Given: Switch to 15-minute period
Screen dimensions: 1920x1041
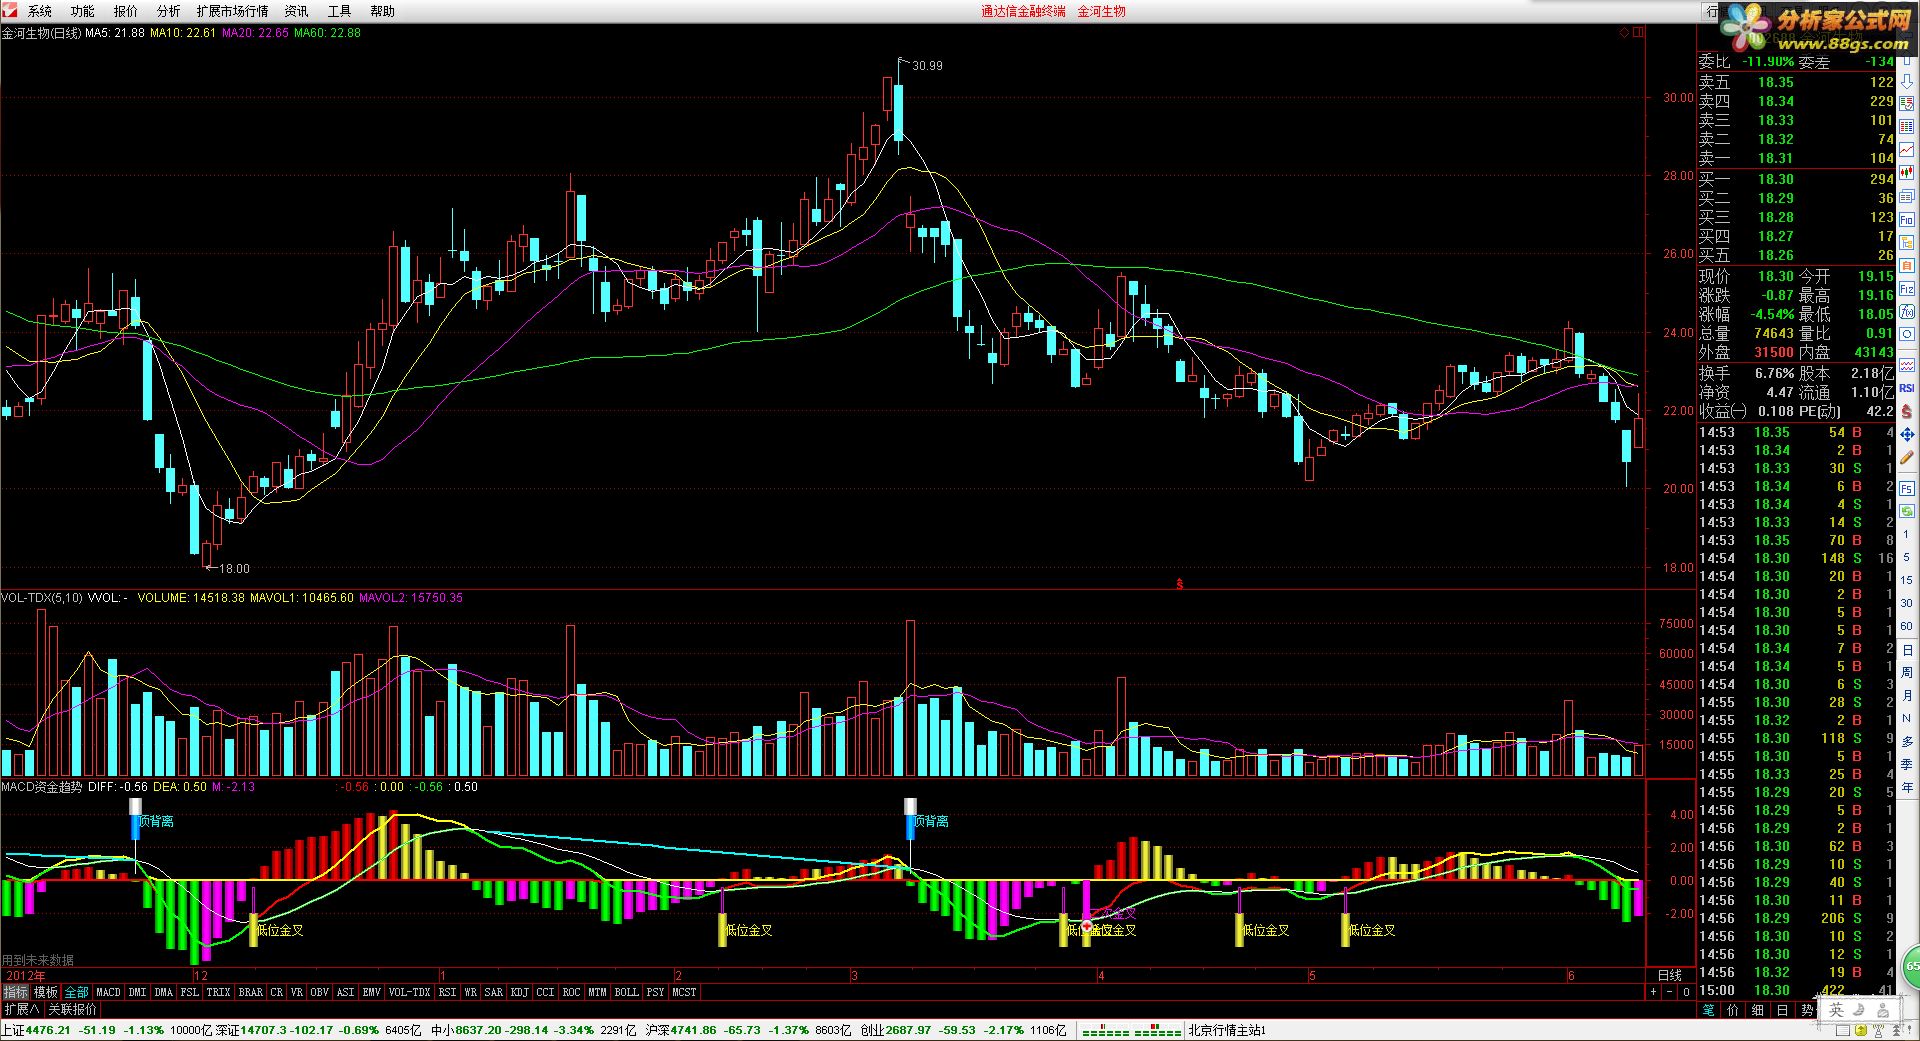Looking at the screenshot, I should [x=1907, y=580].
